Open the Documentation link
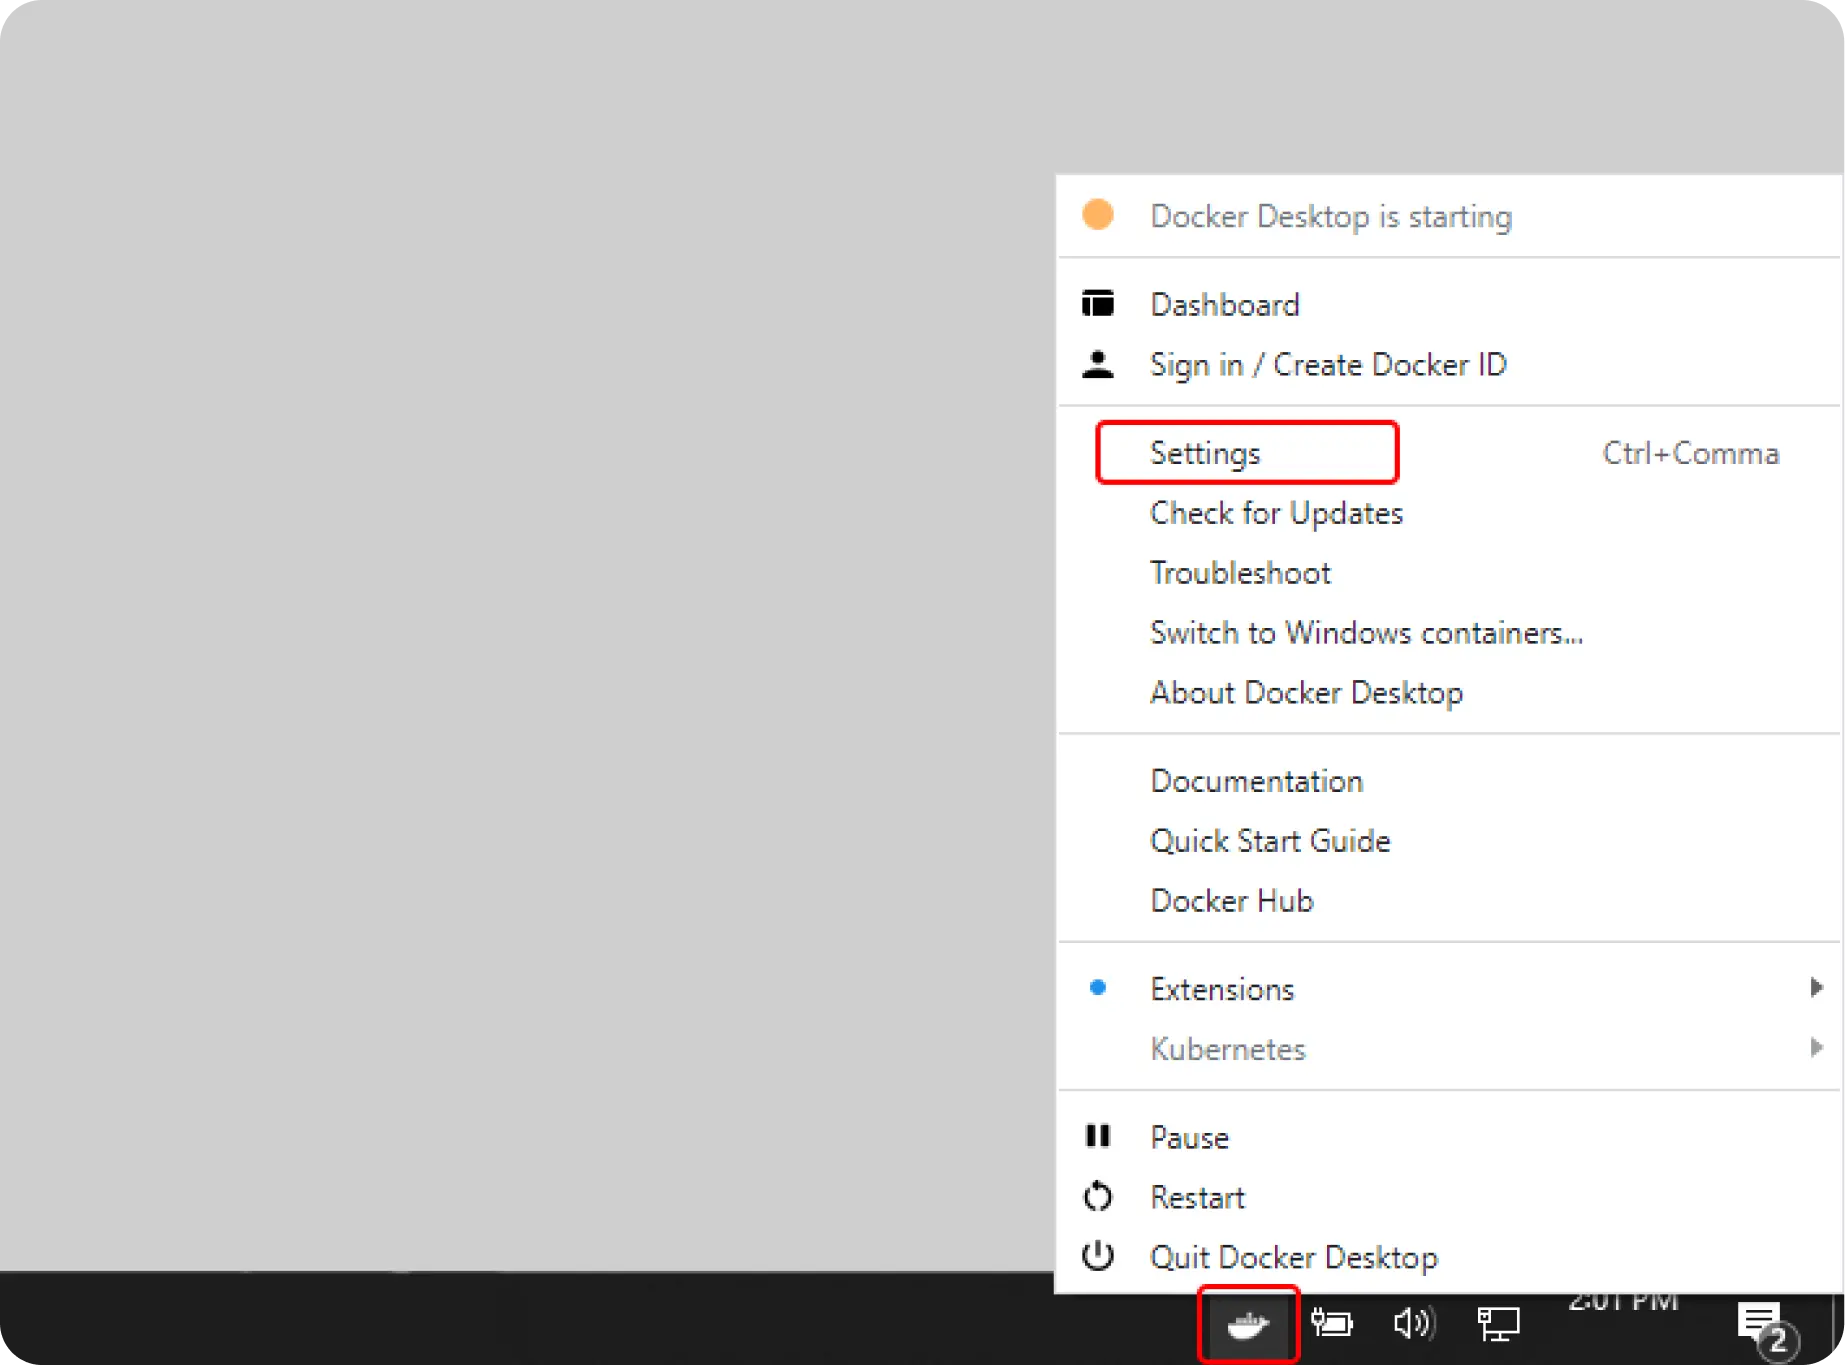The height and width of the screenshot is (1365, 1845). (1256, 781)
